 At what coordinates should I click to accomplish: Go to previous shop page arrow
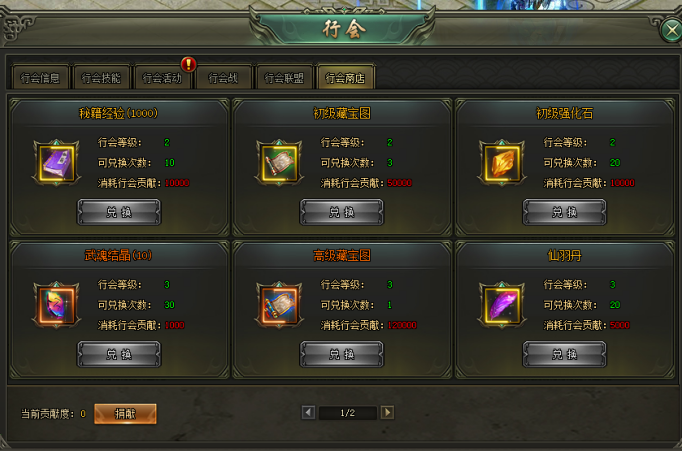[x=308, y=412]
